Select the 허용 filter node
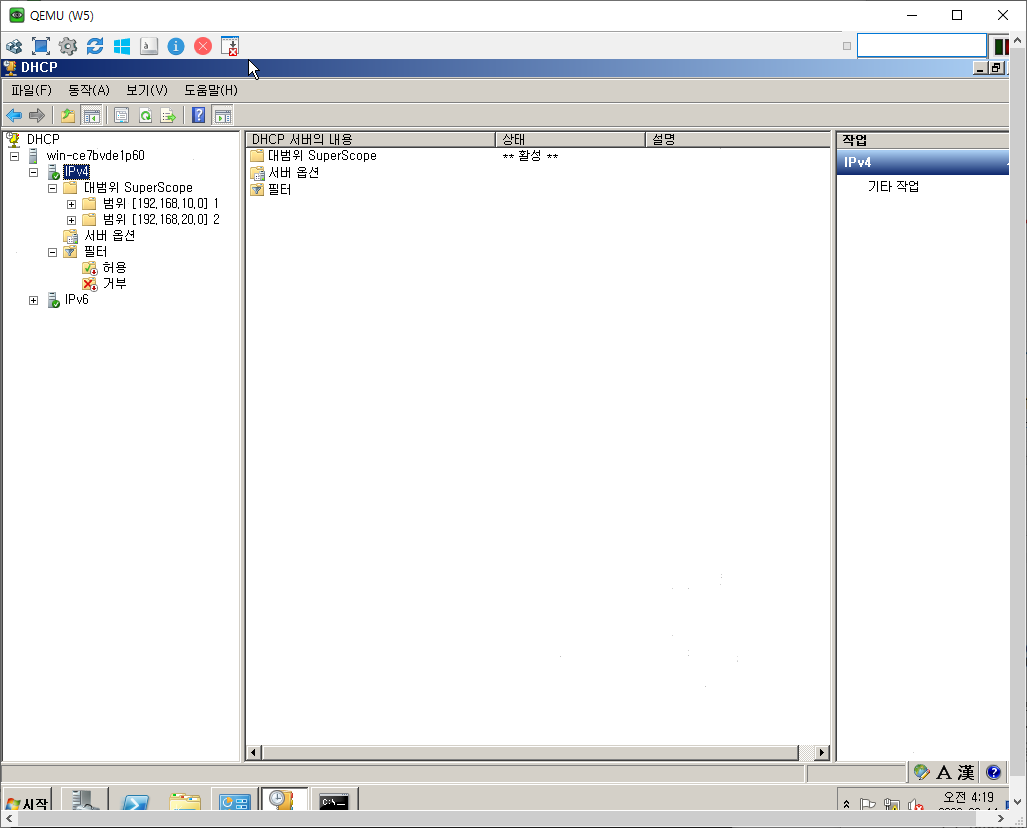The height and width of the screenshot is (828, 1027). click(x=114, y=267)
